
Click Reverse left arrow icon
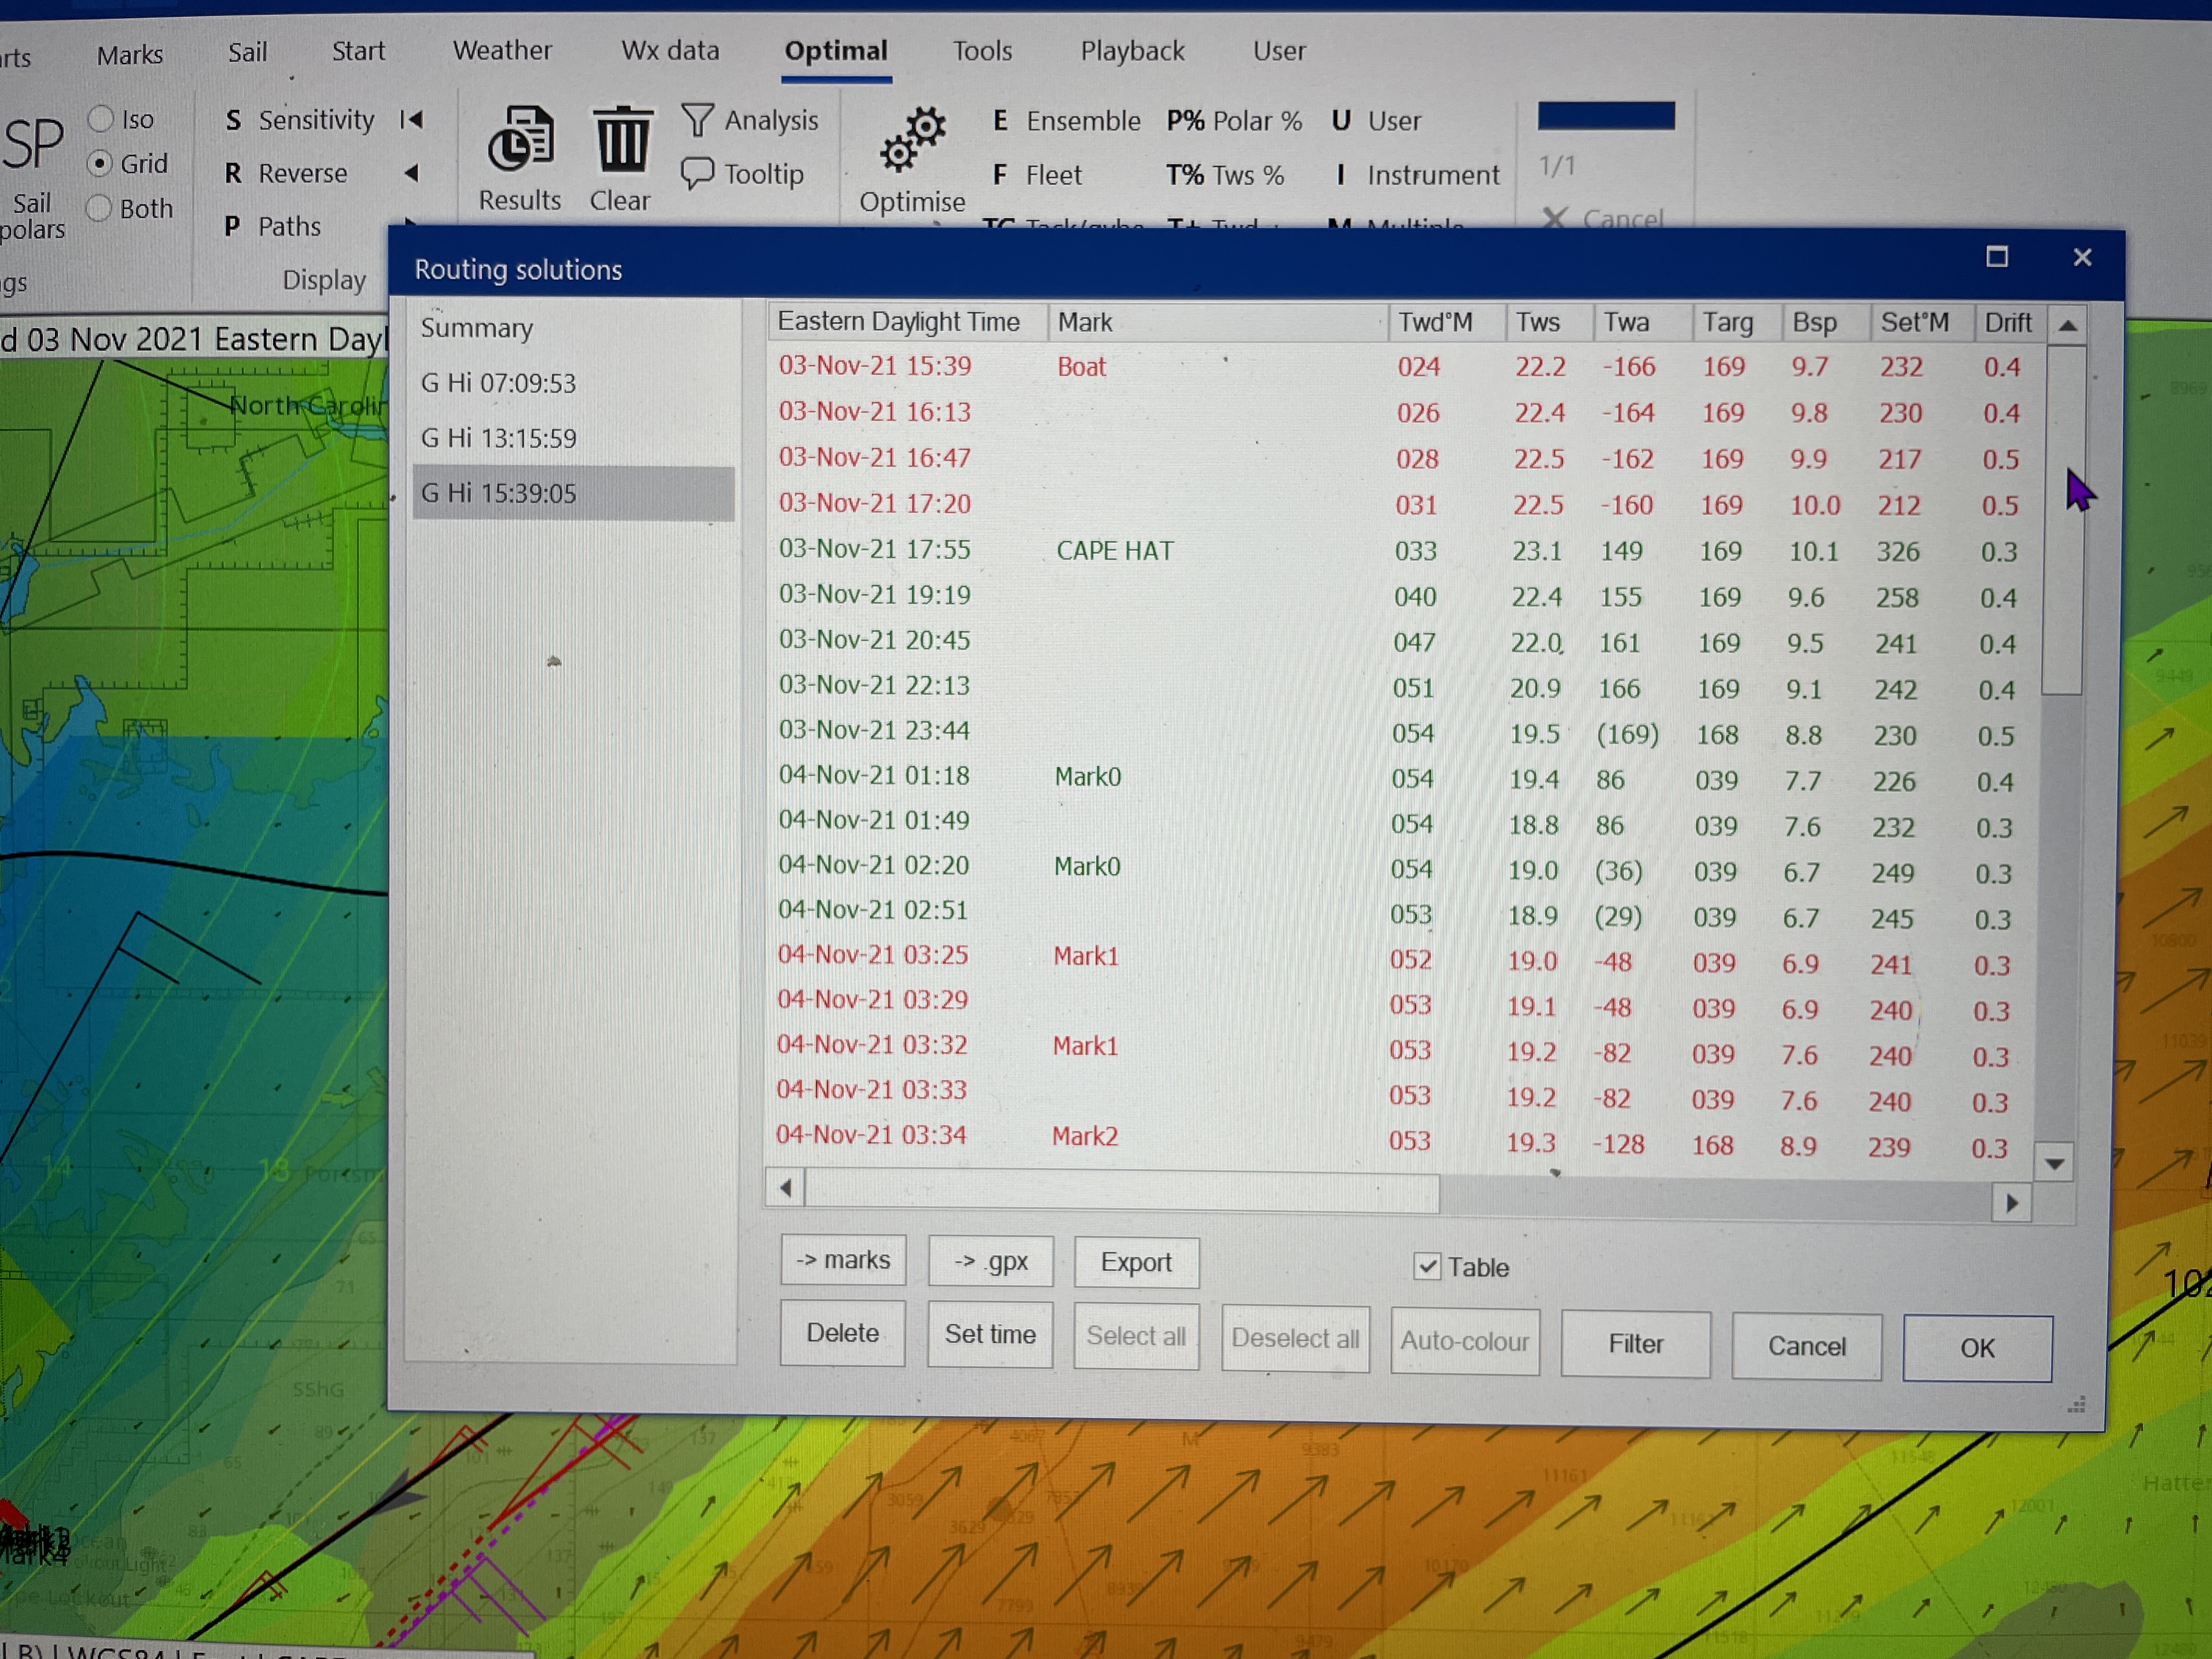(411, 173)
